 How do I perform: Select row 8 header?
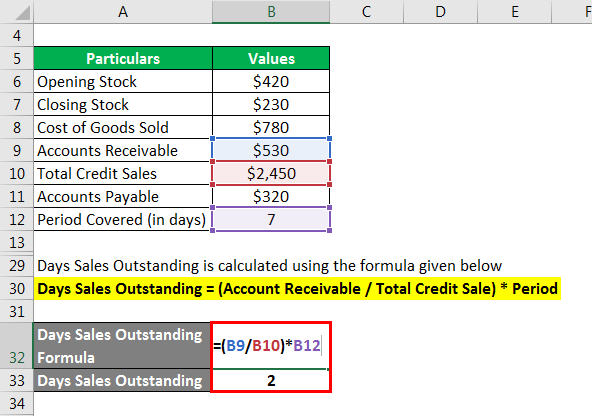pos(17,128)
